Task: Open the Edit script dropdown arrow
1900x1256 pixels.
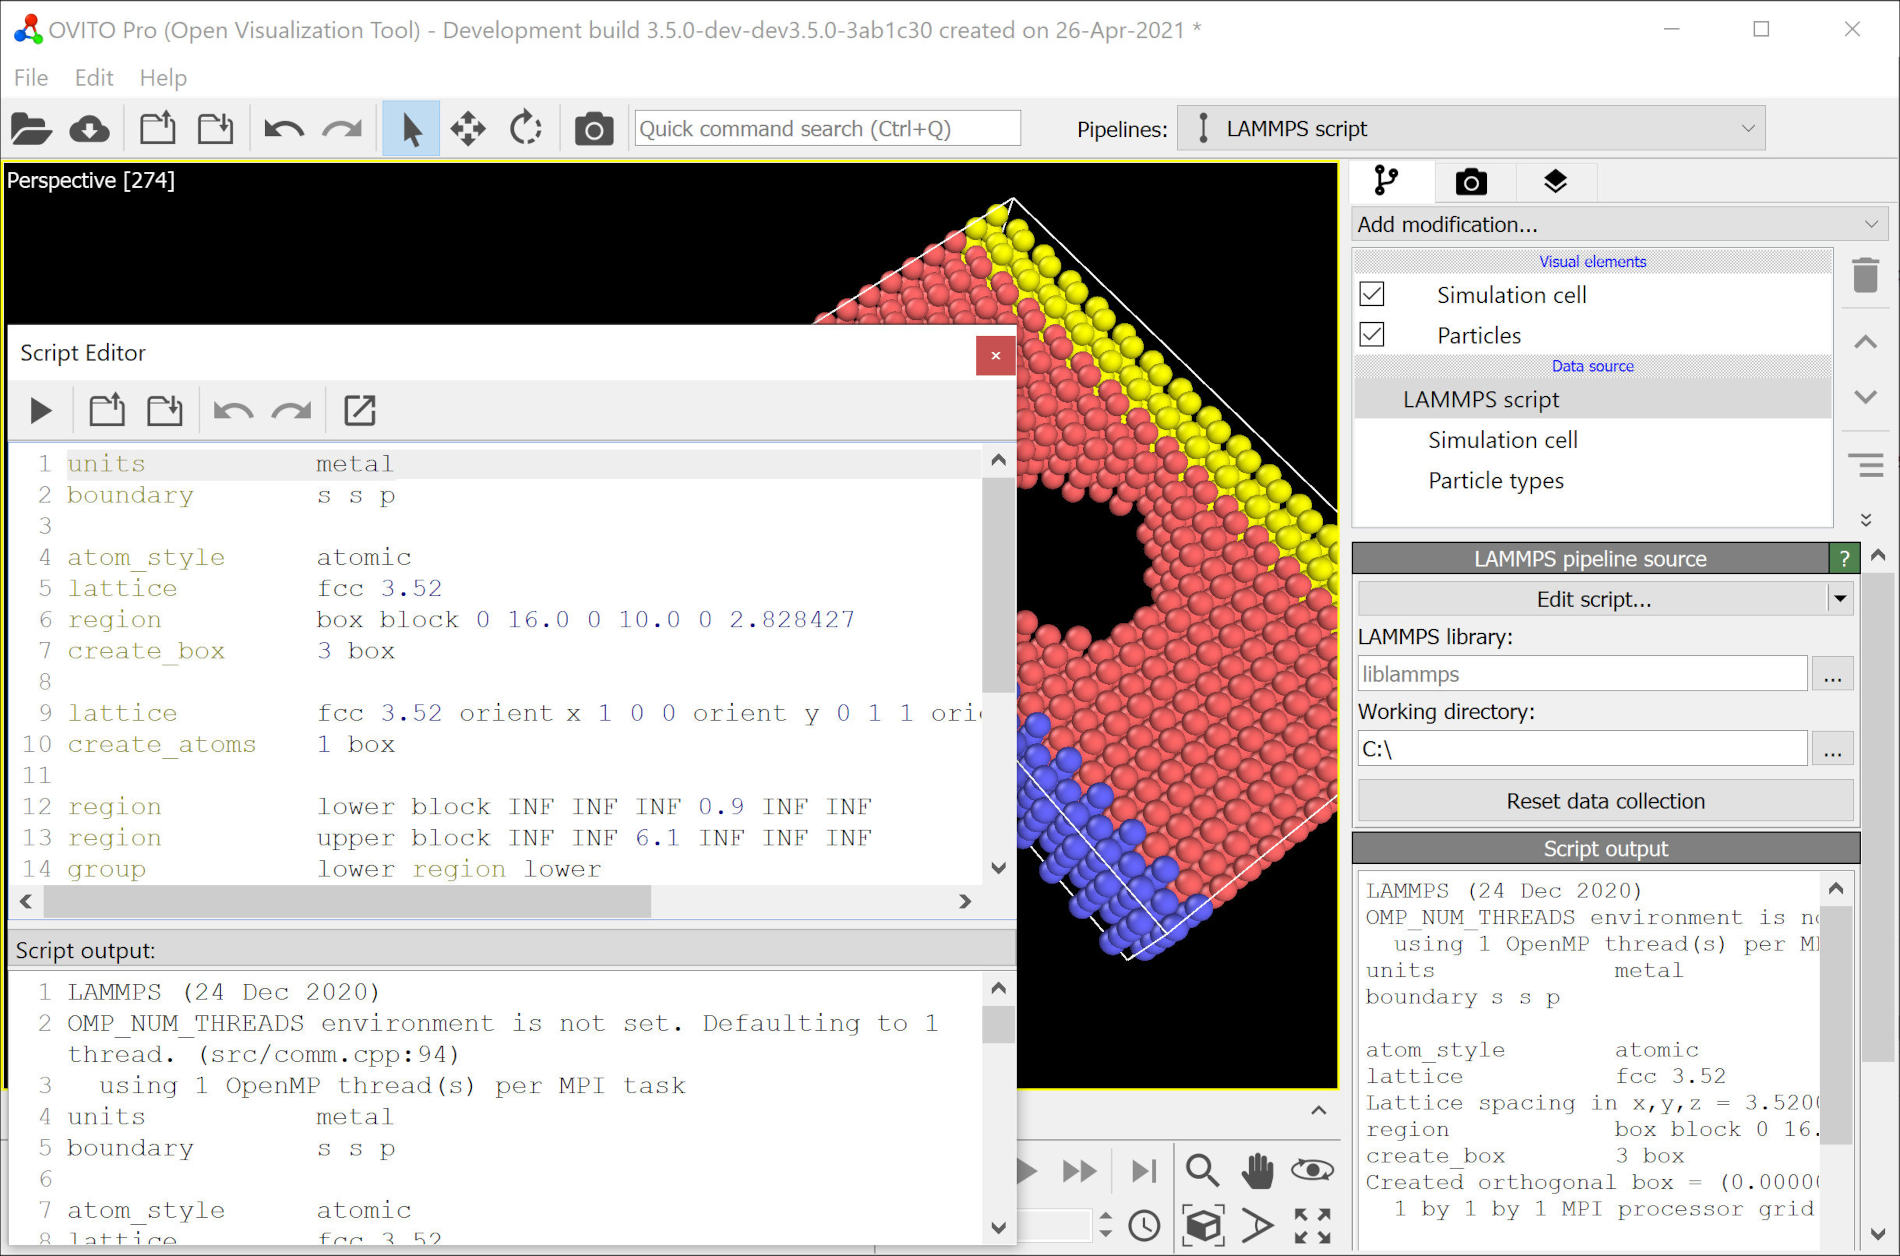Action: click(x=1840, y=599)
